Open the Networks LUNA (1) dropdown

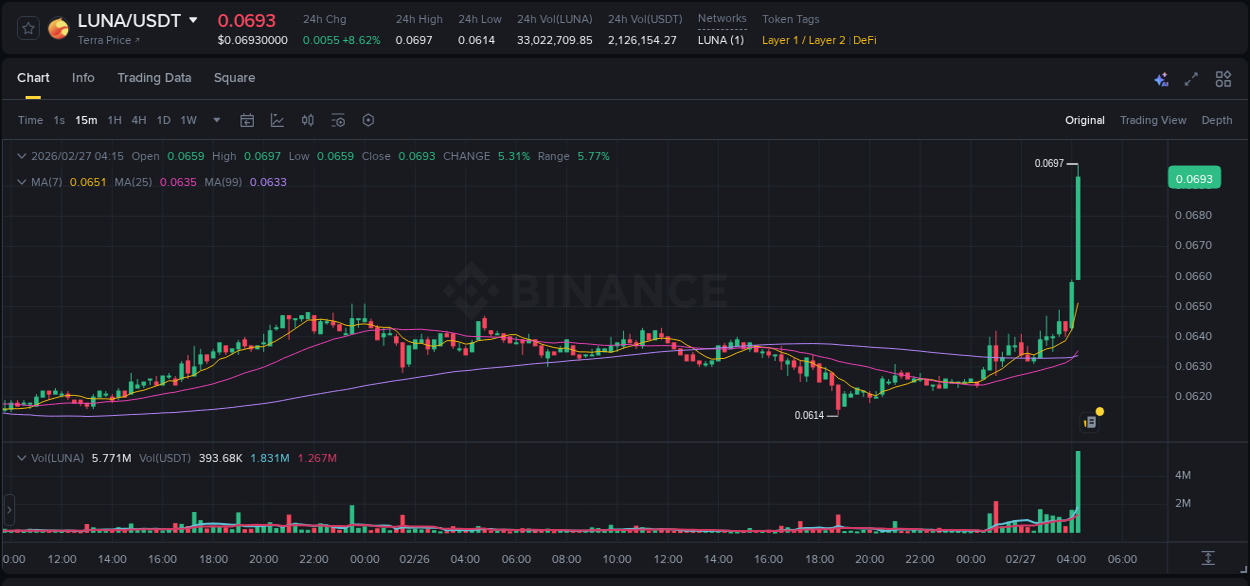720,40
